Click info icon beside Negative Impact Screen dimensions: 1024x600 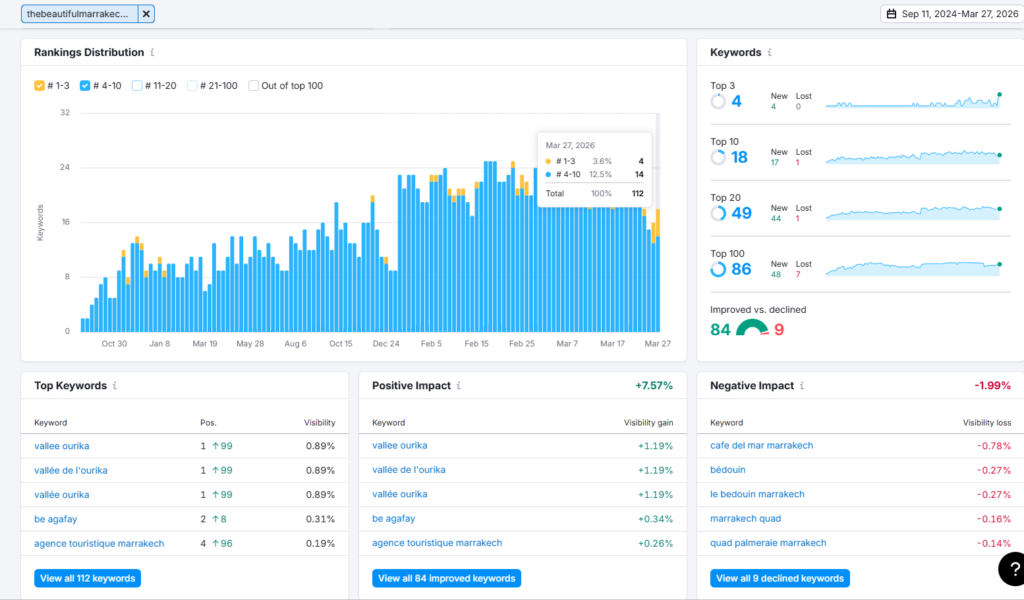(x=802, y=386)
